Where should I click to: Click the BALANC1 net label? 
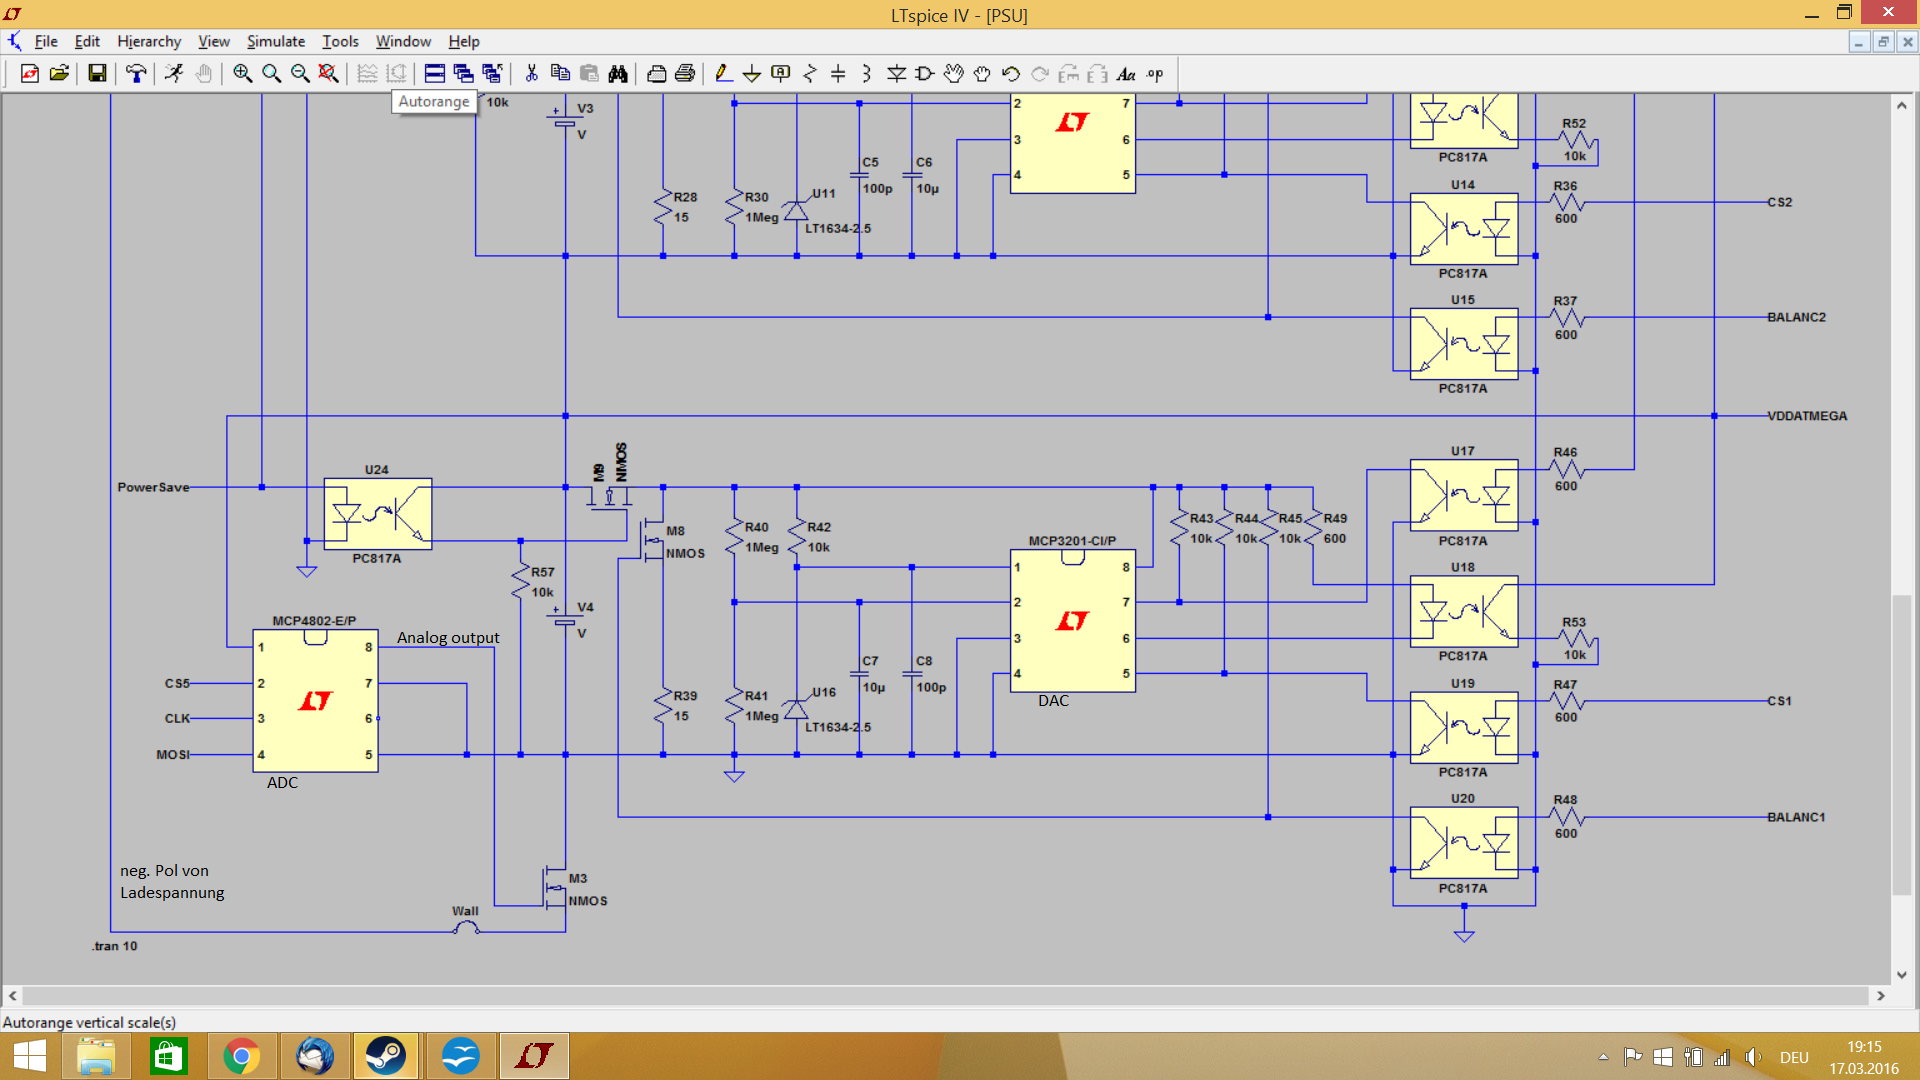1796,817
